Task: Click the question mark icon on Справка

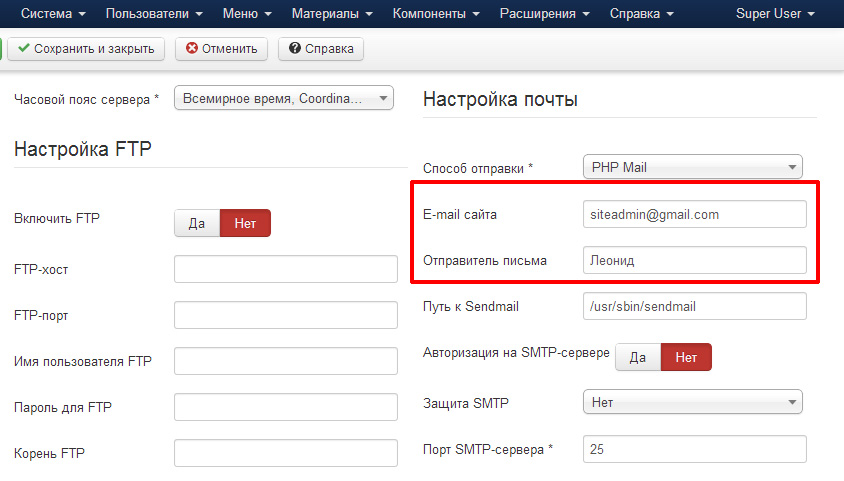Action: [x=295, y=48]
